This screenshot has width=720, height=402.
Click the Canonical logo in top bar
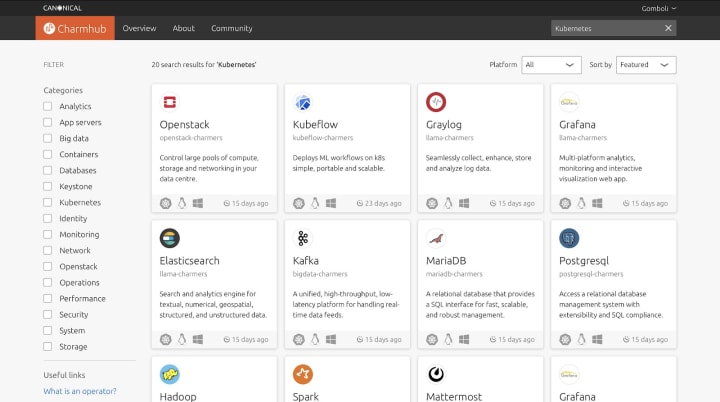(62, 8)
